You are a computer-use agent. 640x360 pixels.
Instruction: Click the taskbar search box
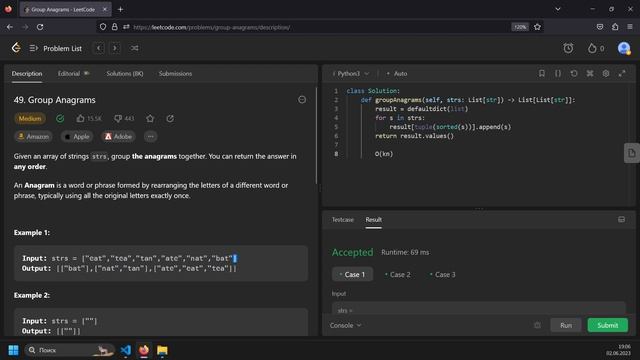[x=69, y=350]
